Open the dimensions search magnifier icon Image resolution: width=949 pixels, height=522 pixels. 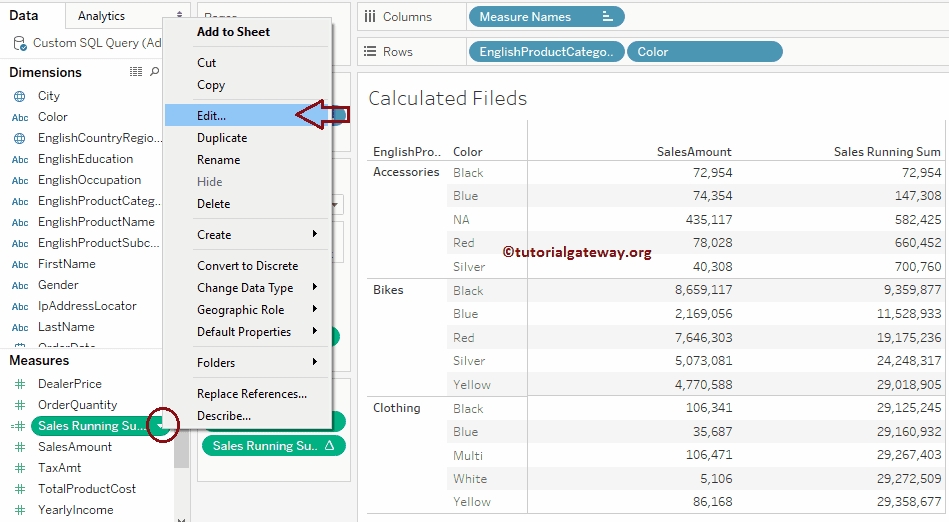click(154, 72)
